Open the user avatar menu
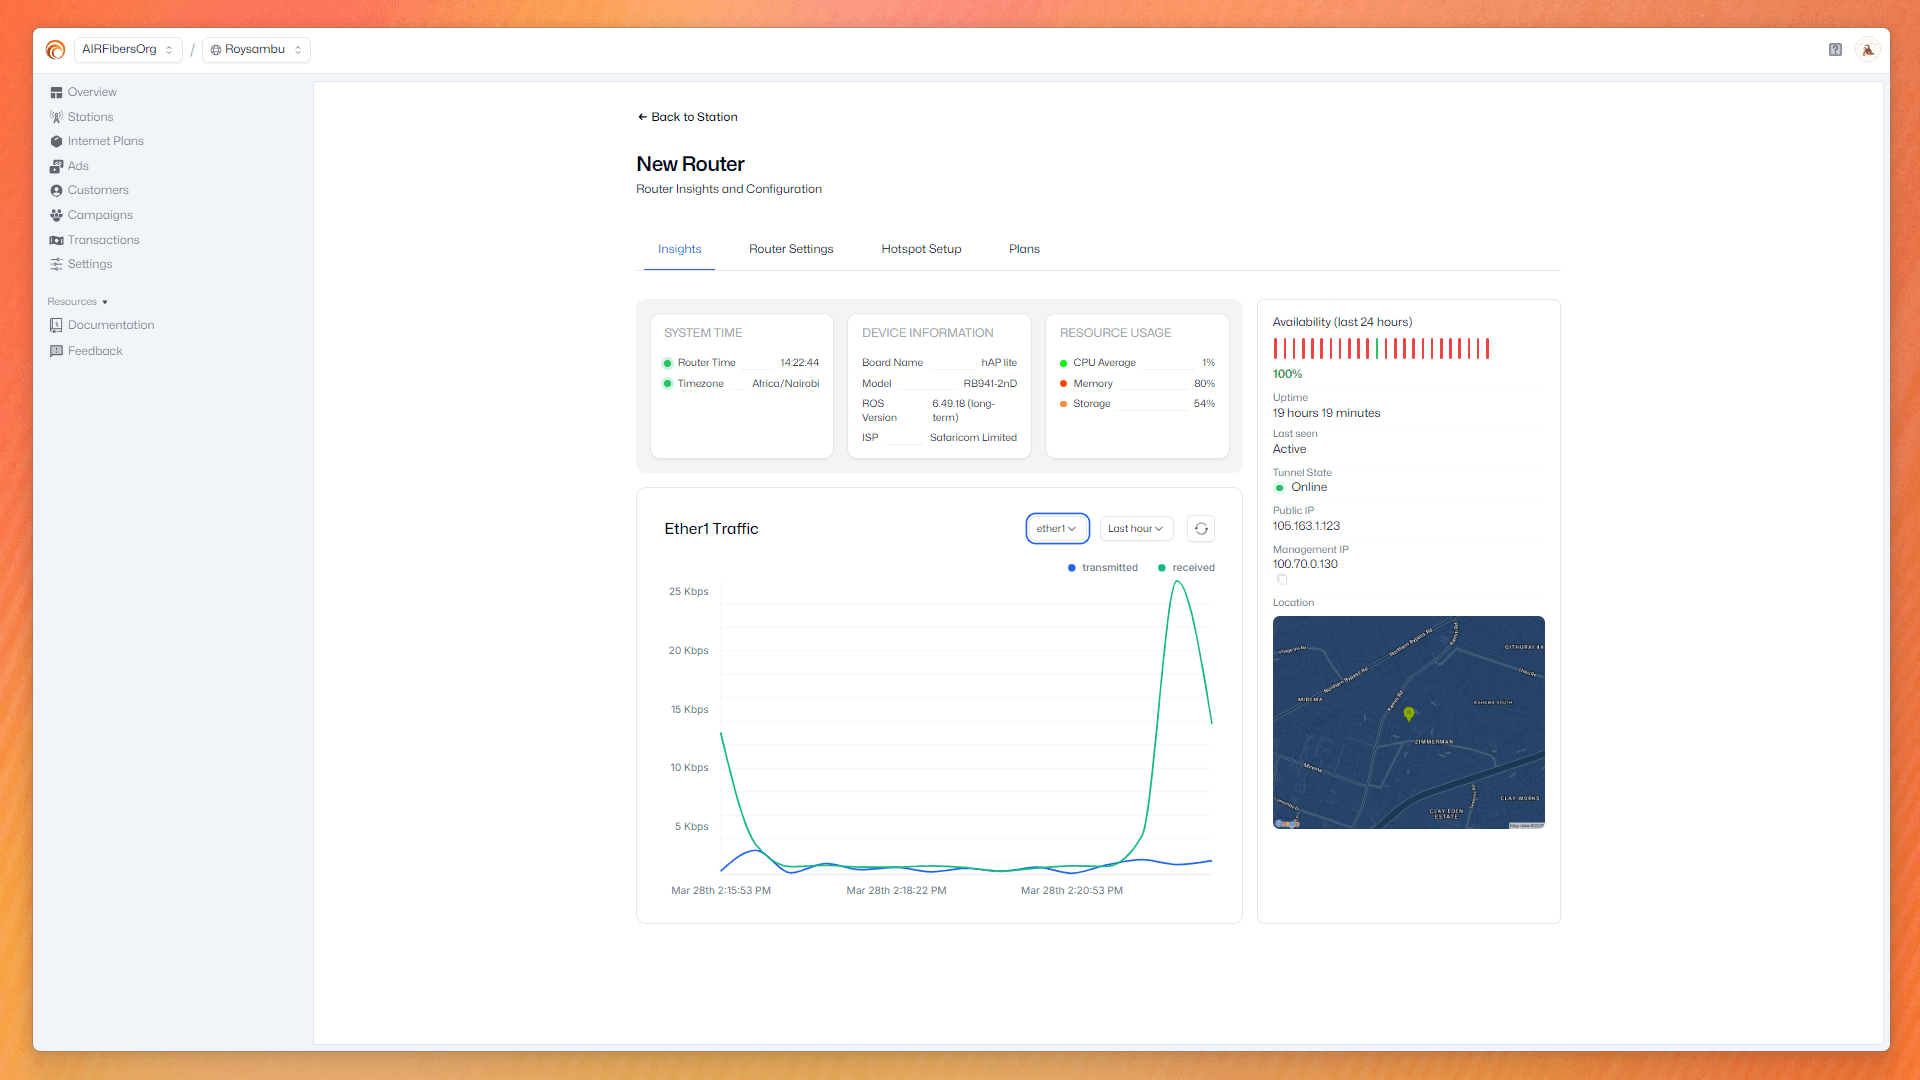 [1867, 49]
